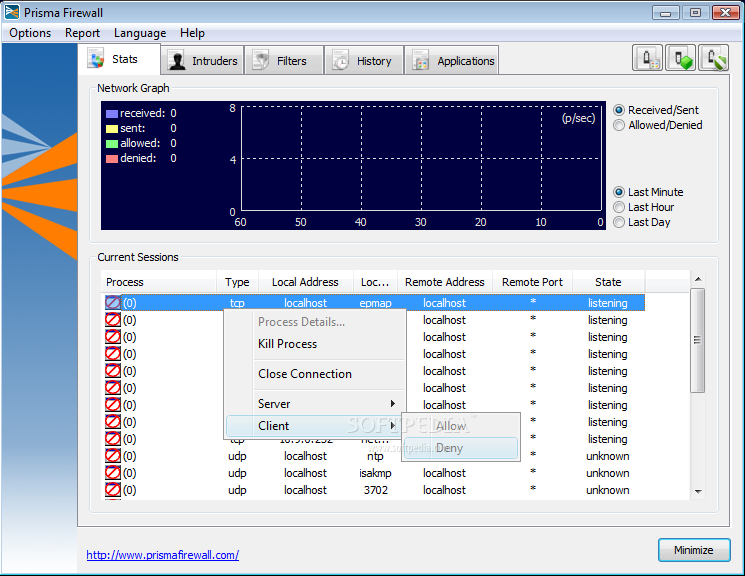
Task: Click the switch icon with colored grid
Action: pos(647,58)
